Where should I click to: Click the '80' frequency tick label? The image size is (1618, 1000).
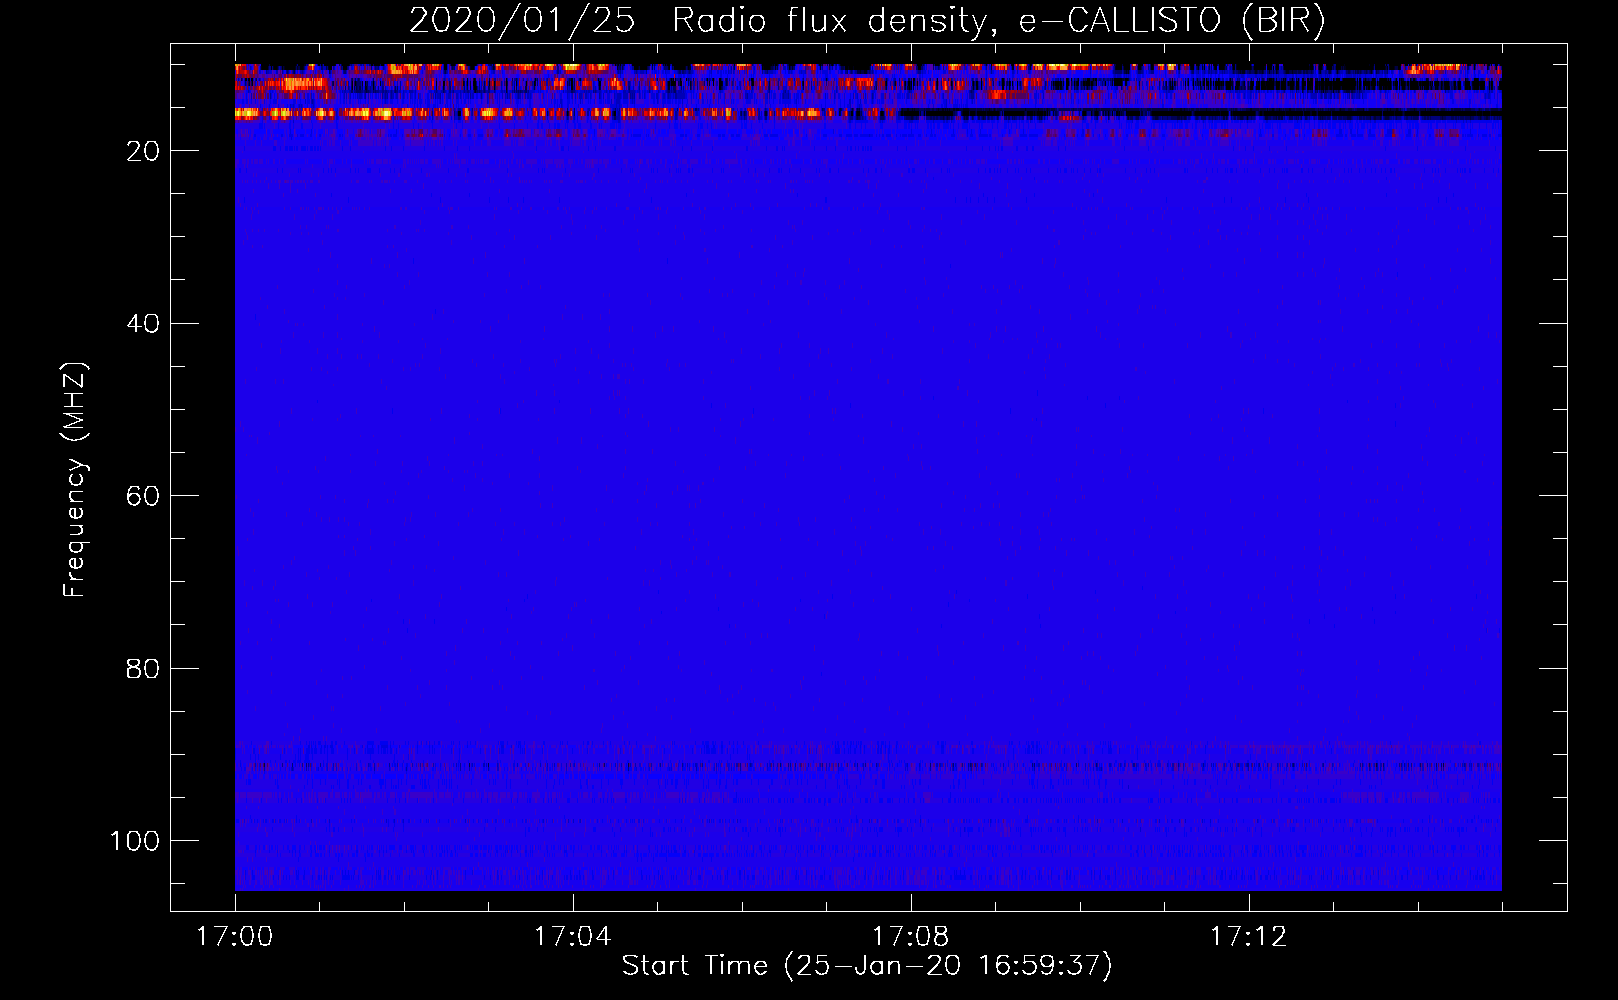(143, 669)
